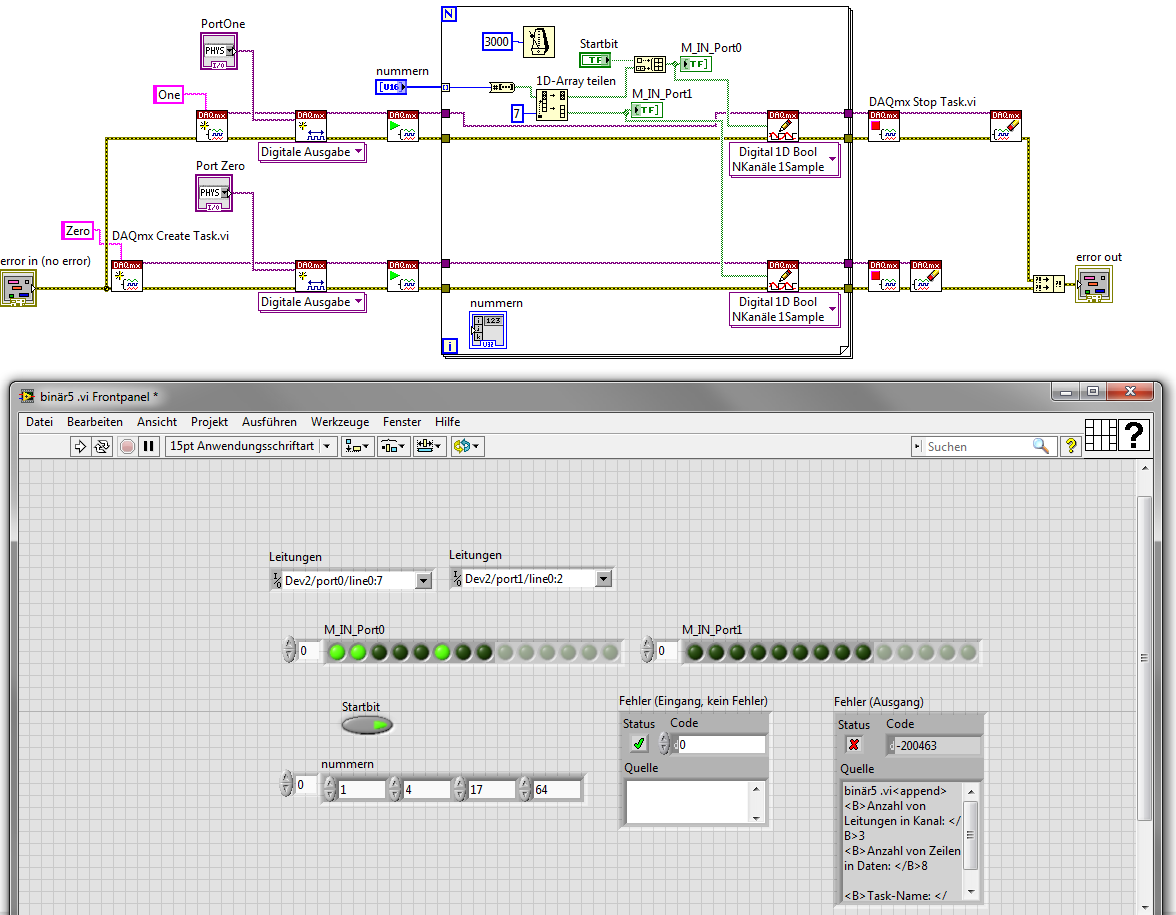Image resolution: width=1176 pixels, height=915 pixels.
Task: Open the Align Objects toolbar menu
Action: click(357, 447)
